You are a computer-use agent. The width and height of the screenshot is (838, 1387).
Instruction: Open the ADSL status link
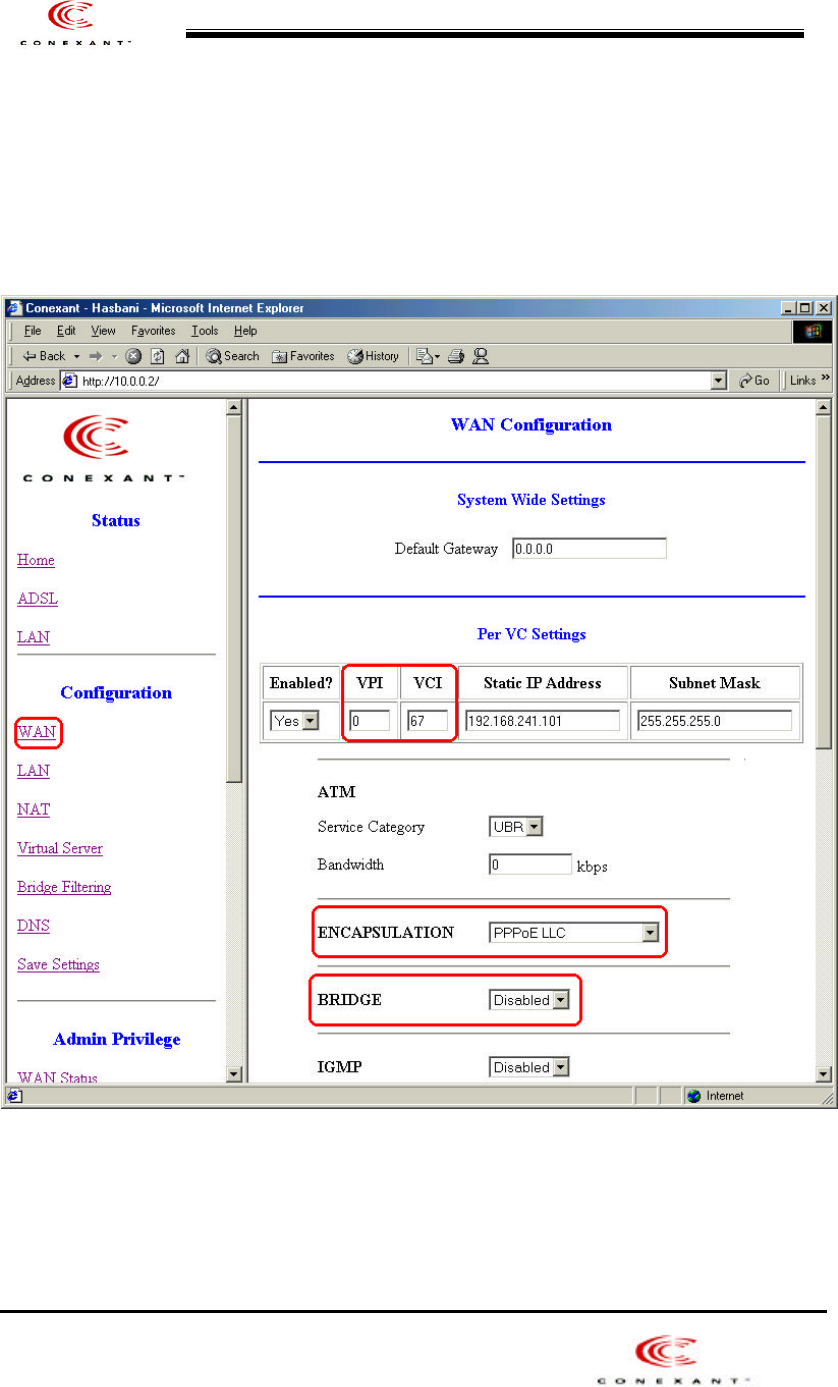(37, 599)
